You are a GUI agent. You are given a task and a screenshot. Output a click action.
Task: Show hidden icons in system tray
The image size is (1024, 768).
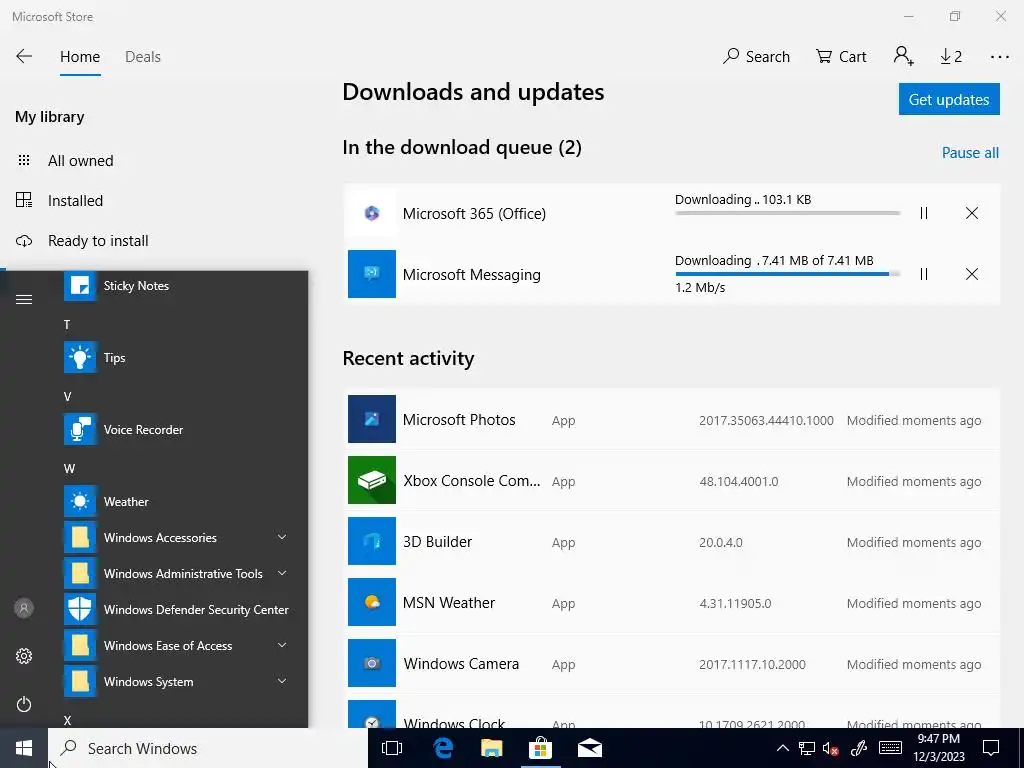point(782,748)
